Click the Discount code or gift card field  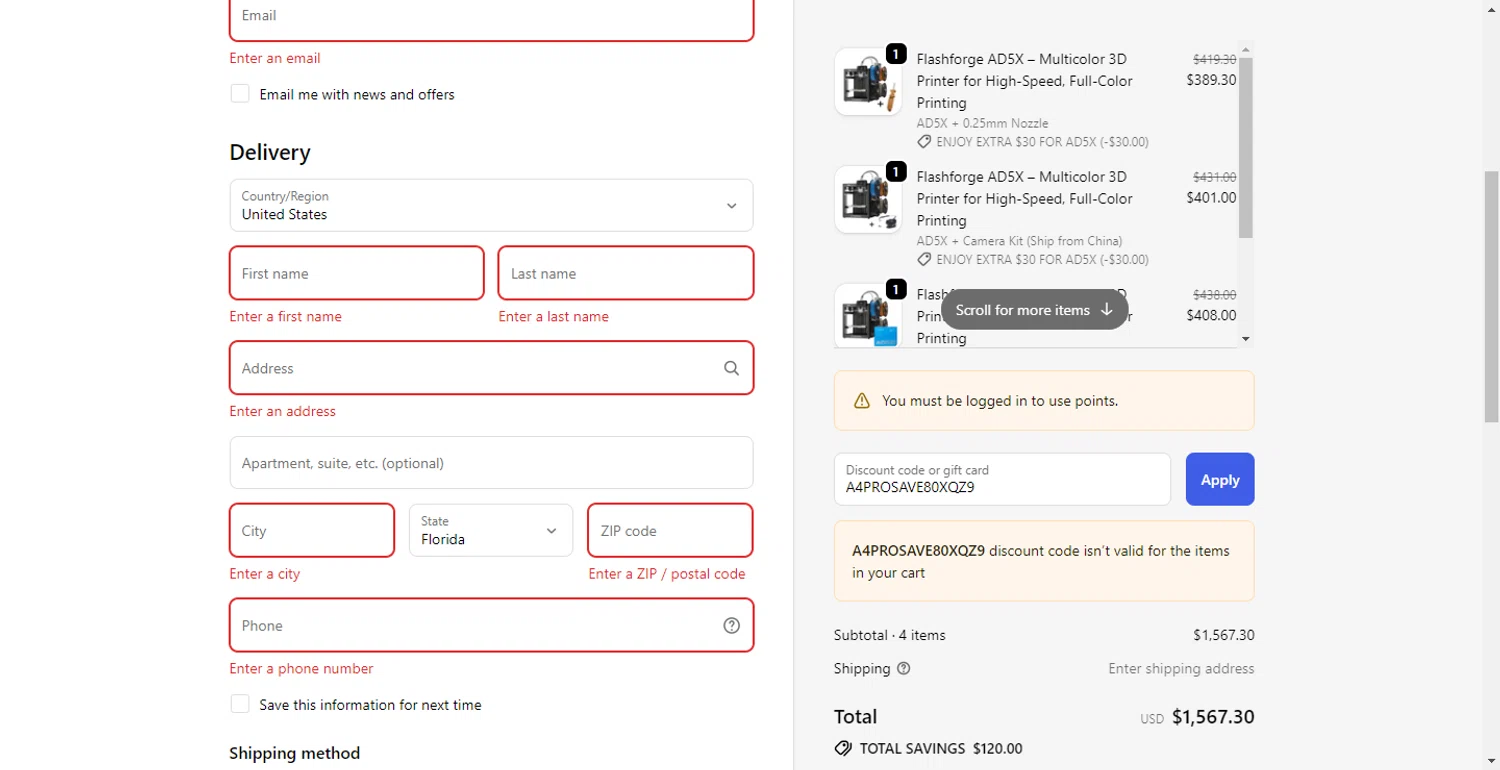pos(1002,480)
